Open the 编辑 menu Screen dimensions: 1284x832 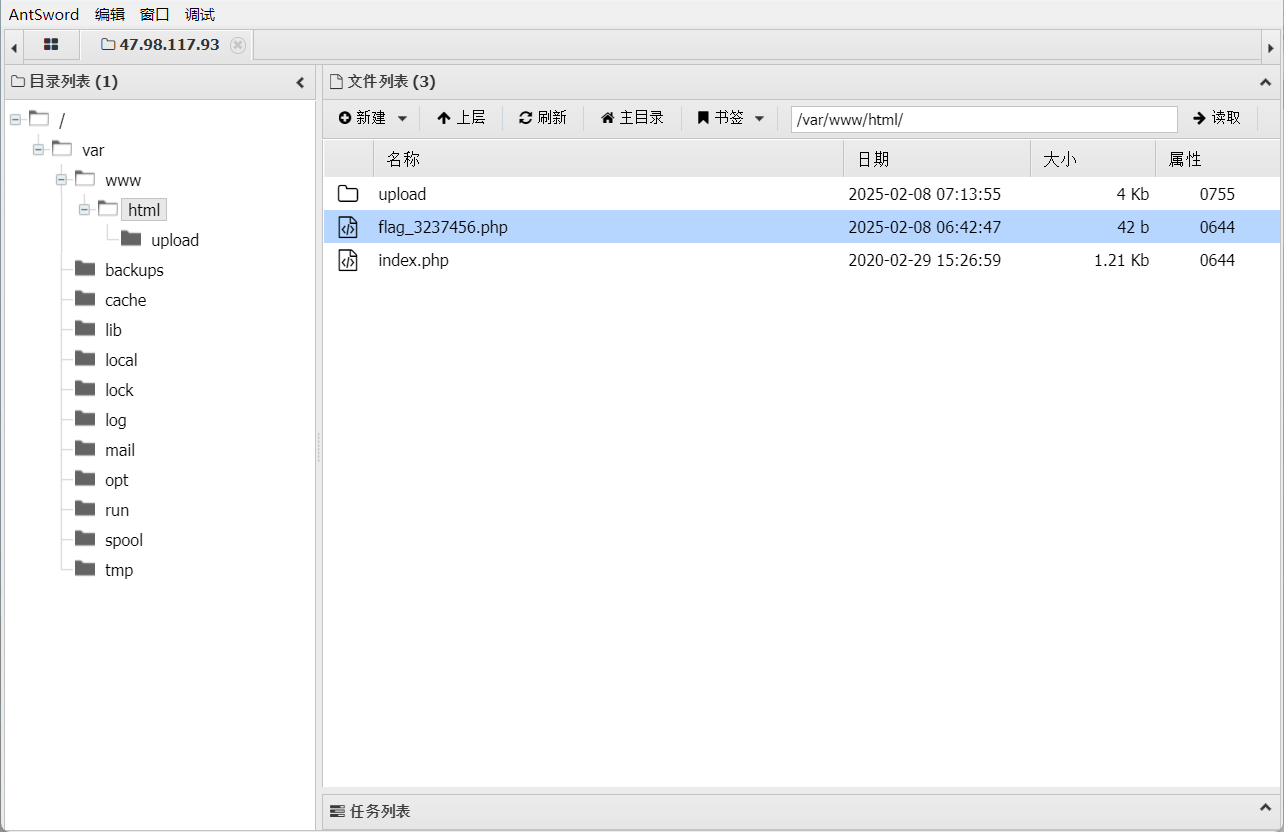tap(110, 14)
